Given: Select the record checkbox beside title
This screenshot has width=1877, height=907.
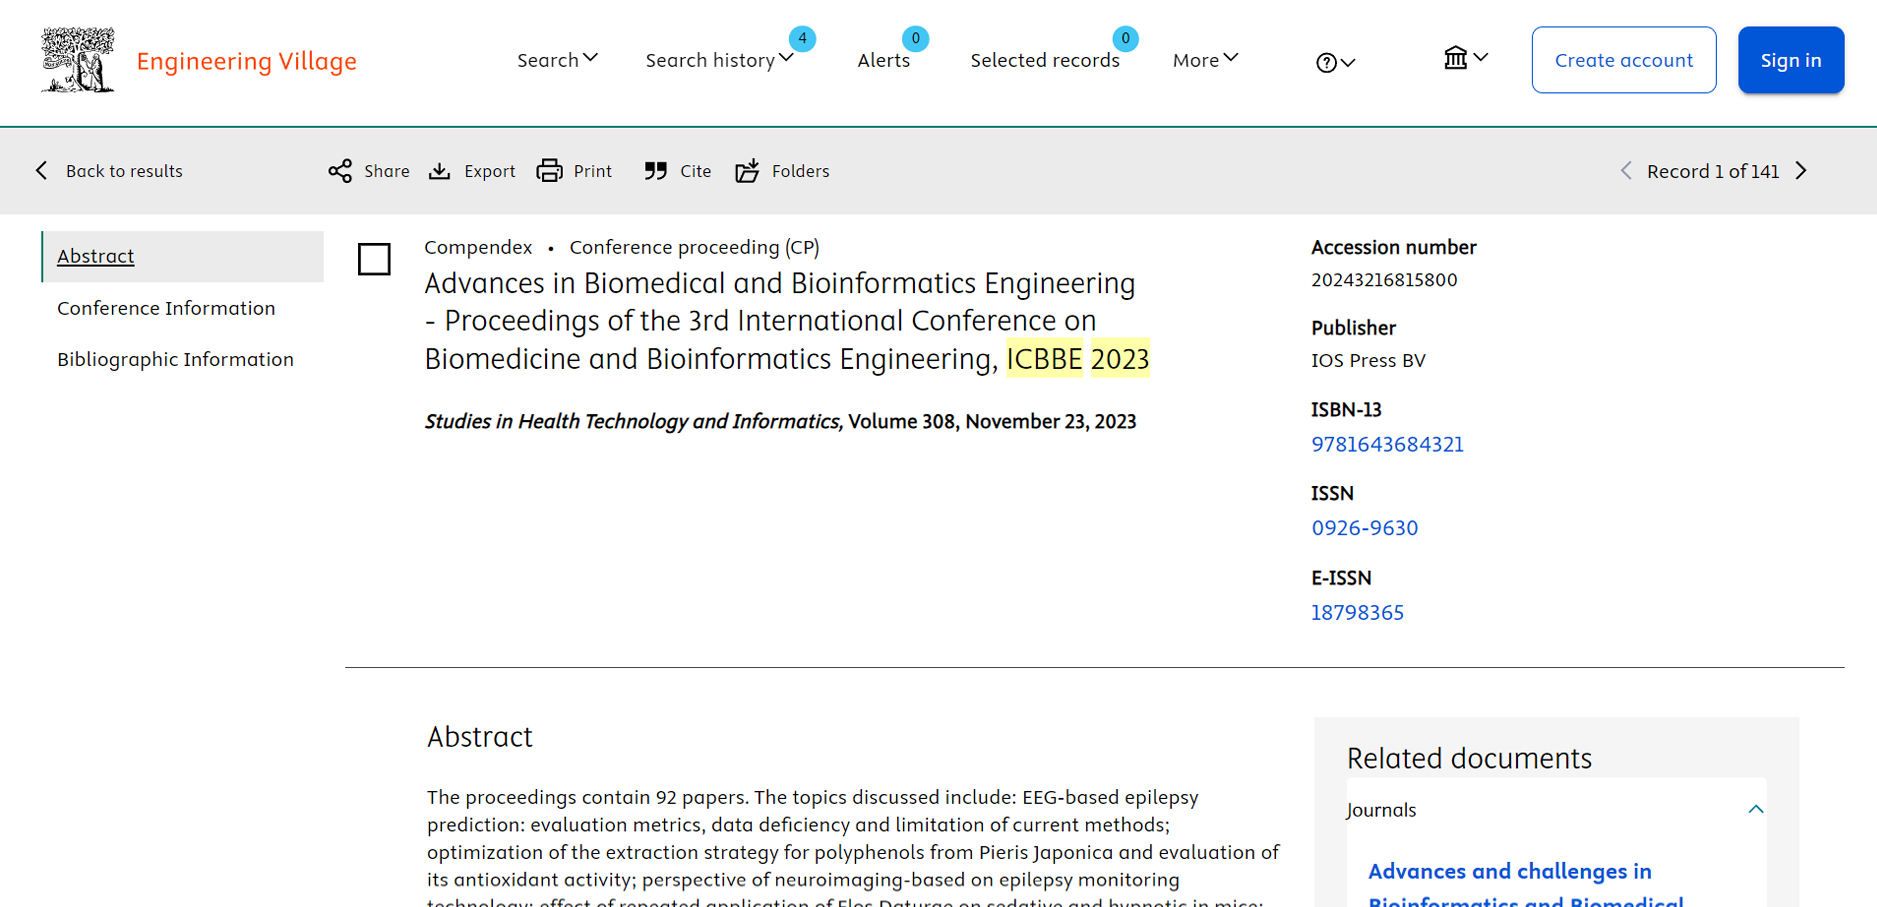Looking at the screenshot, I should pos(374,259).
